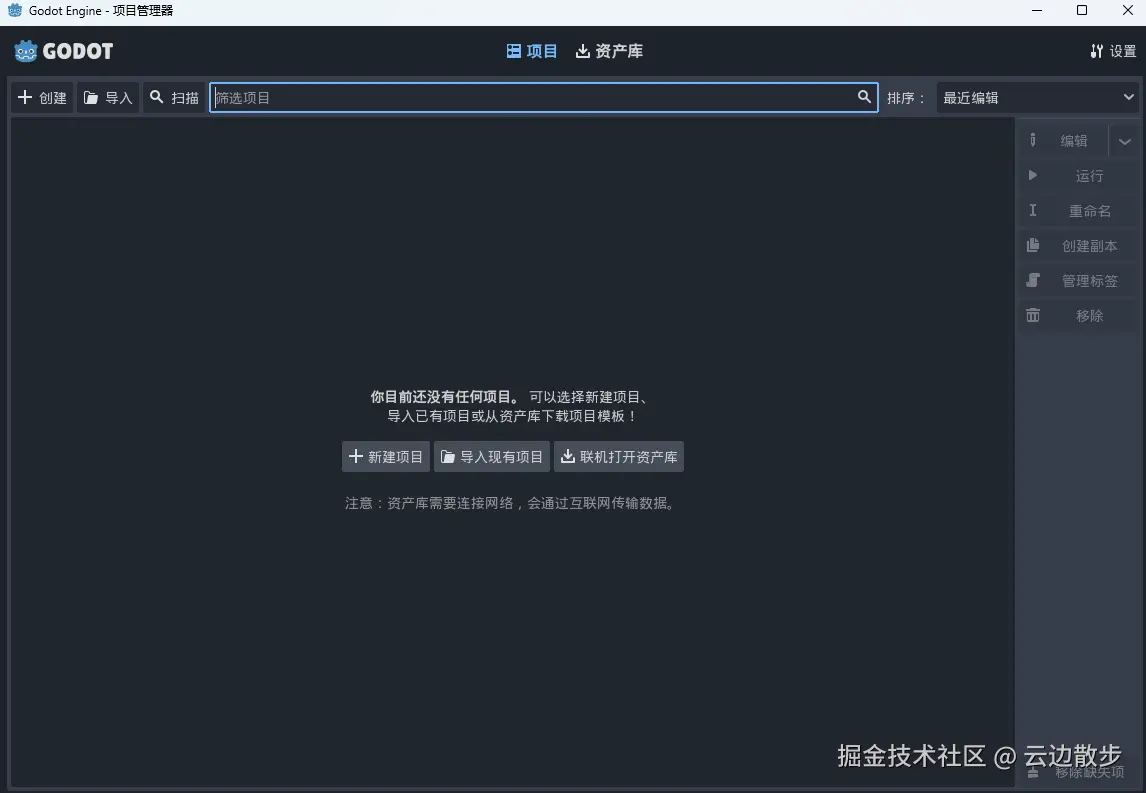
Task: Close the Godot project manager window
Action: coord(1127,10)
